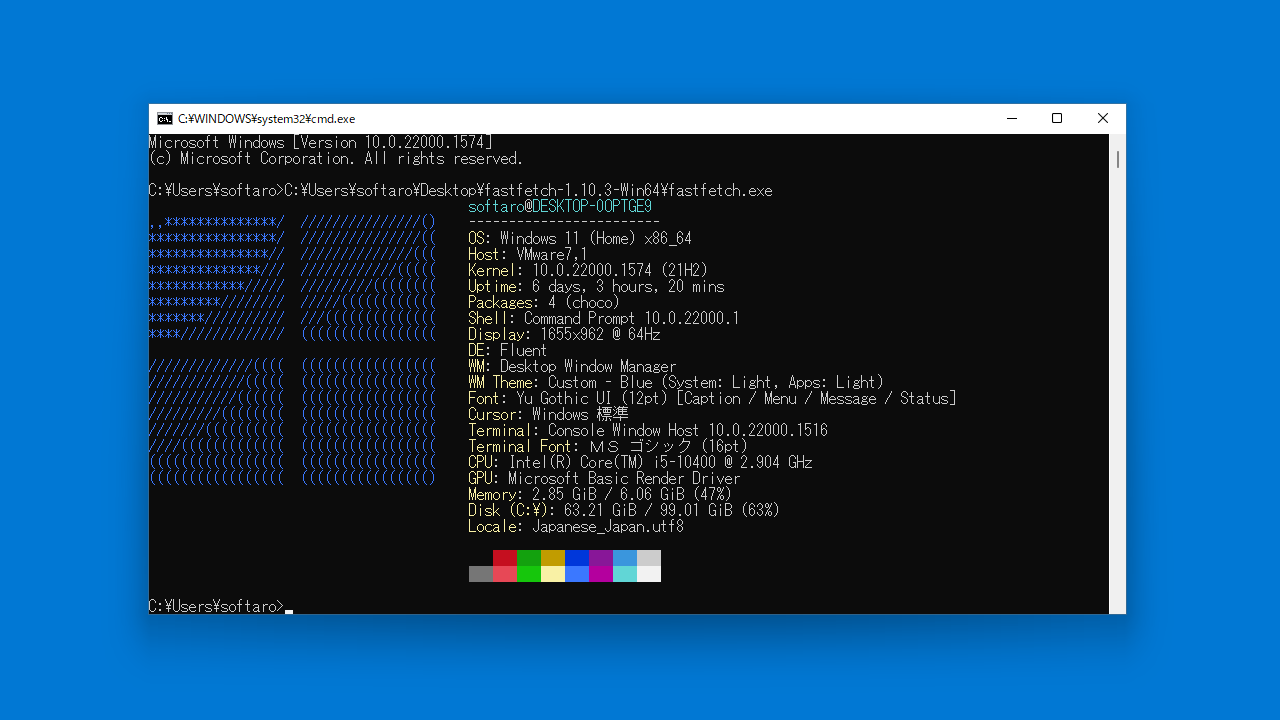Click the Host: VMware7,1 line

(528, 255)
